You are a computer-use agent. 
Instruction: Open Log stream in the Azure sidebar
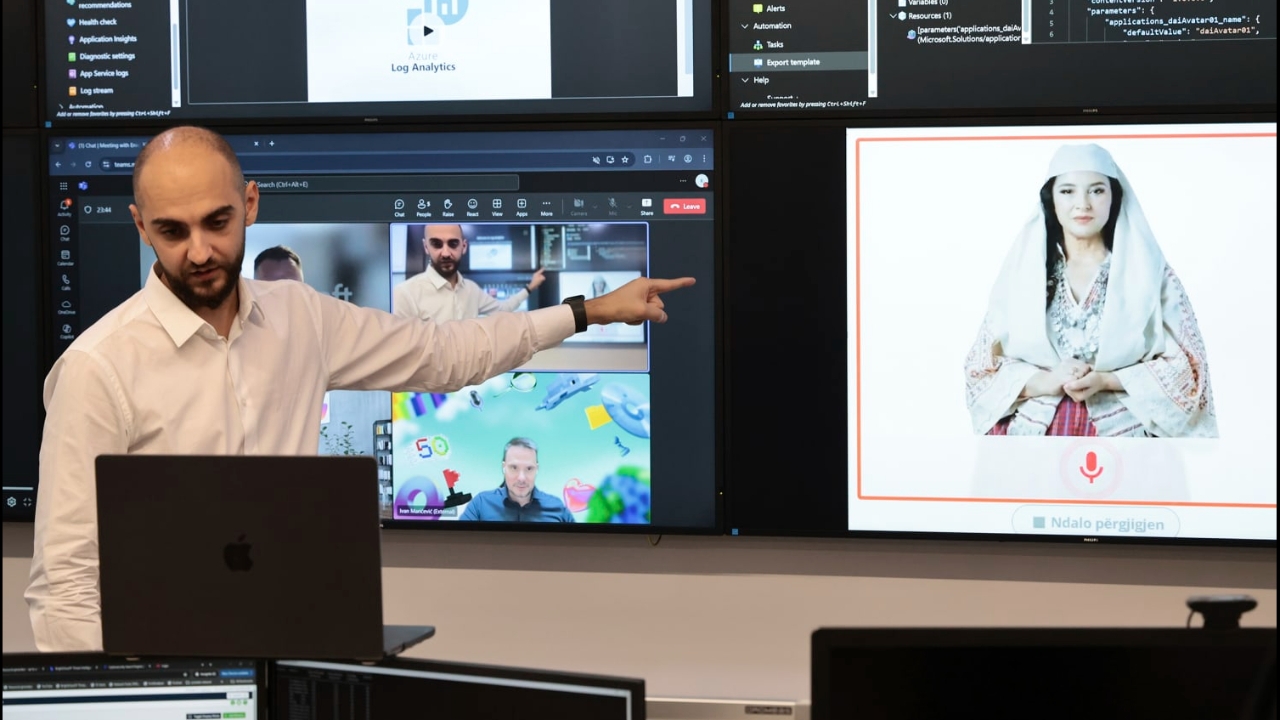96,90
